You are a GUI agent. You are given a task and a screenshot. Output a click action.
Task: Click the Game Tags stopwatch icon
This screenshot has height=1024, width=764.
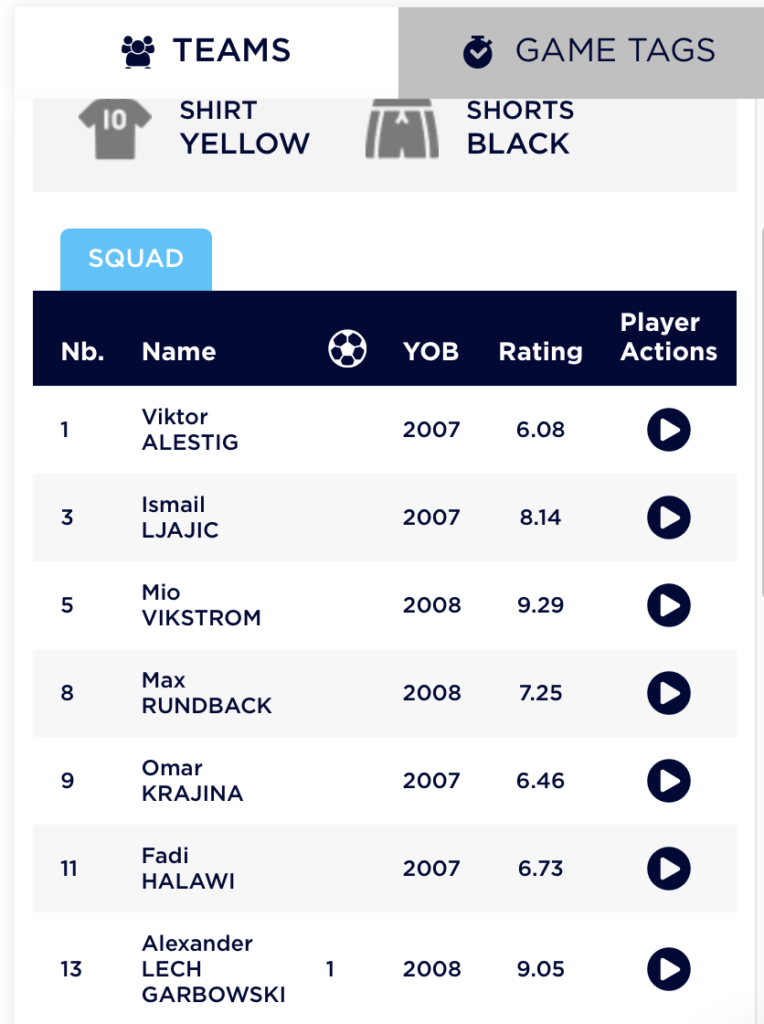[478, 52]
